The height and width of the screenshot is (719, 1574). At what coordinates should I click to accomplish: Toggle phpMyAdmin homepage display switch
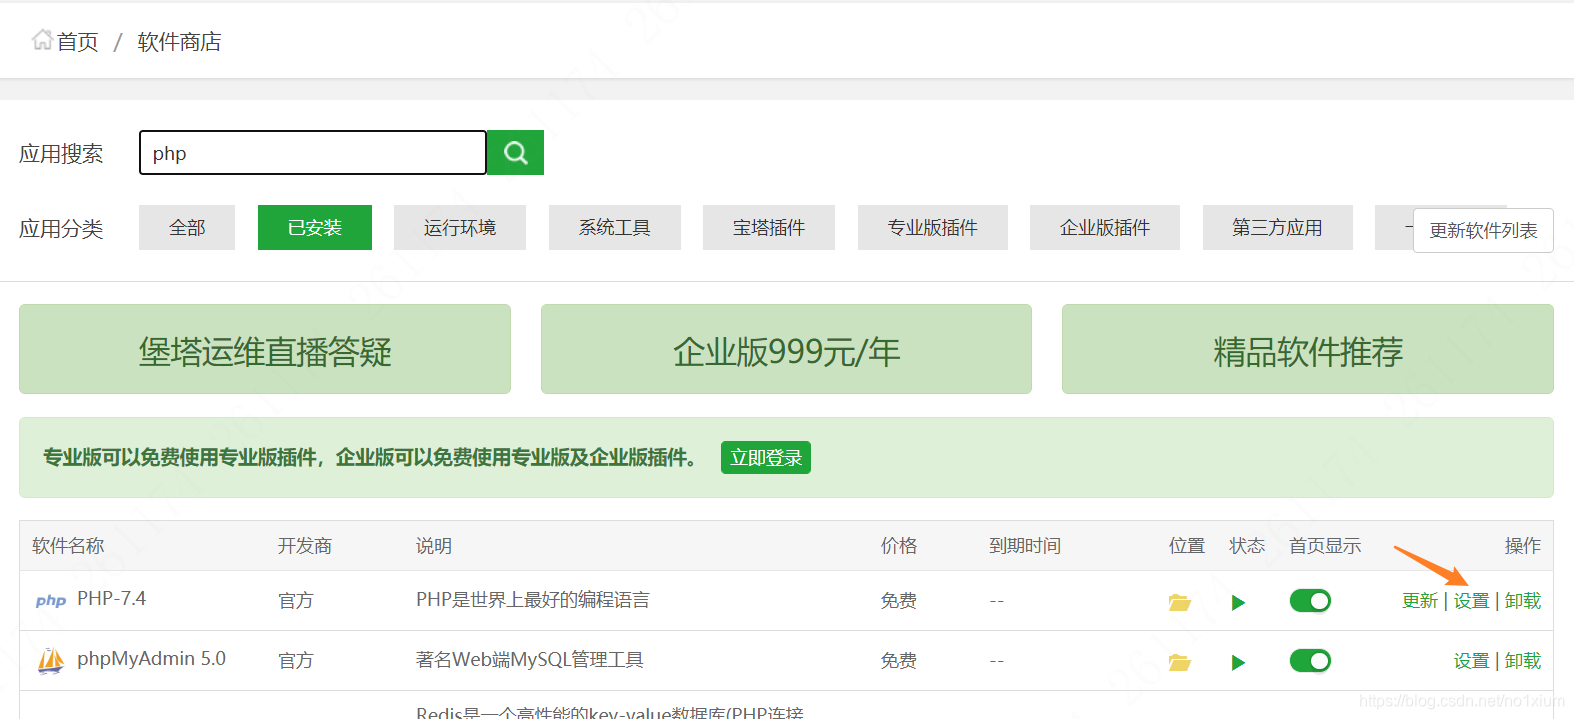coord(1310,661)
